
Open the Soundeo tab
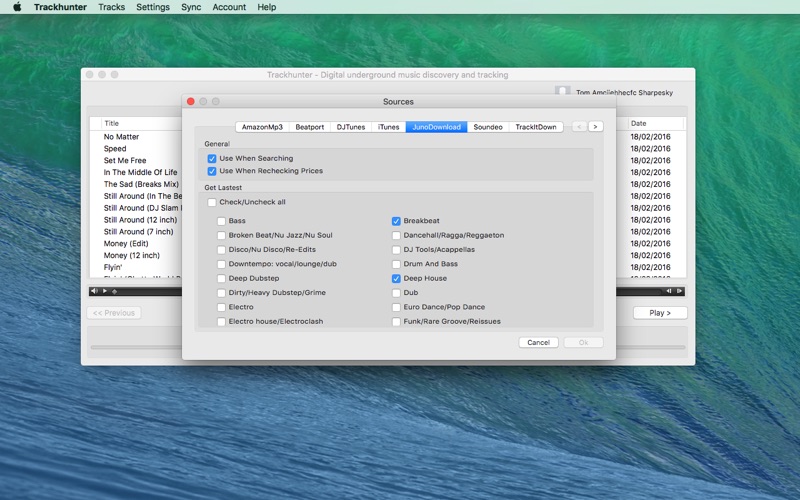tap(488, 127)
